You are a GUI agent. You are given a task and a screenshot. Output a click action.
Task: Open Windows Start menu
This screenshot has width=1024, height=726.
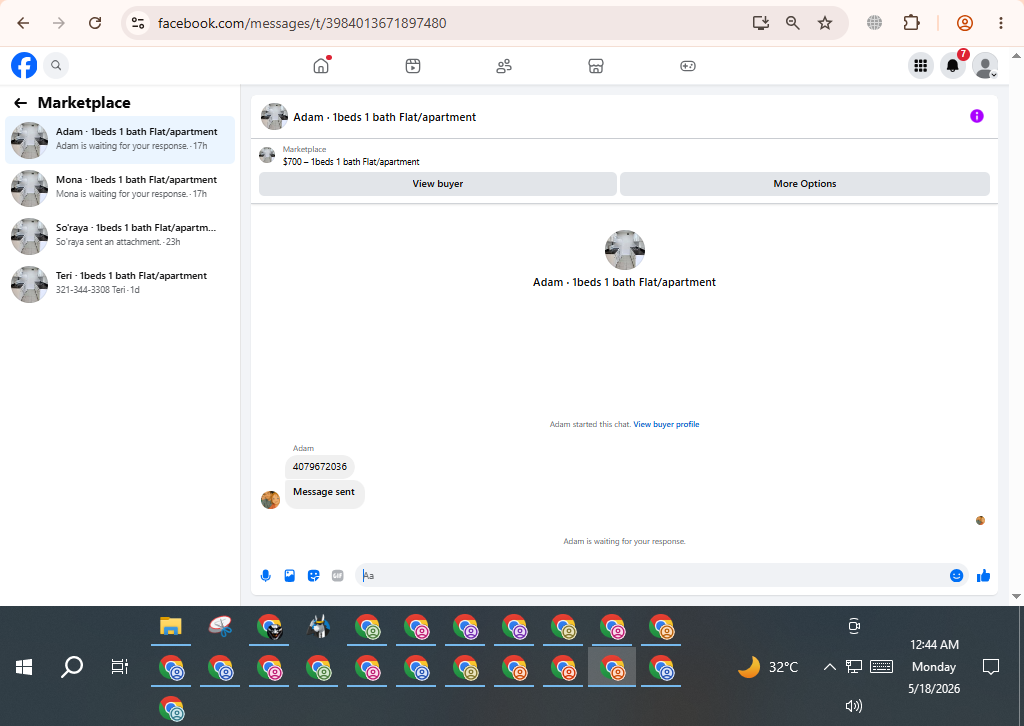click(x=24, y=667)
